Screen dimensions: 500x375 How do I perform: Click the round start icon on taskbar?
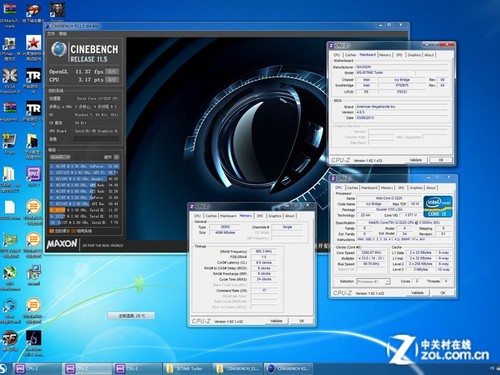click(3, 368)
